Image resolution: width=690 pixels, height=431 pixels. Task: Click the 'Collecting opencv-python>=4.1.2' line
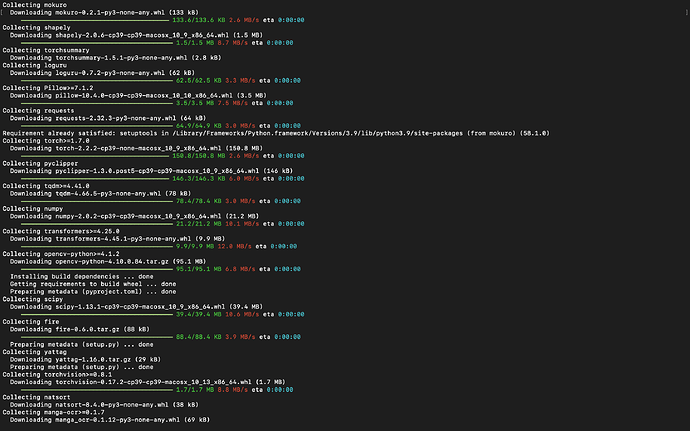click(61, 254)
